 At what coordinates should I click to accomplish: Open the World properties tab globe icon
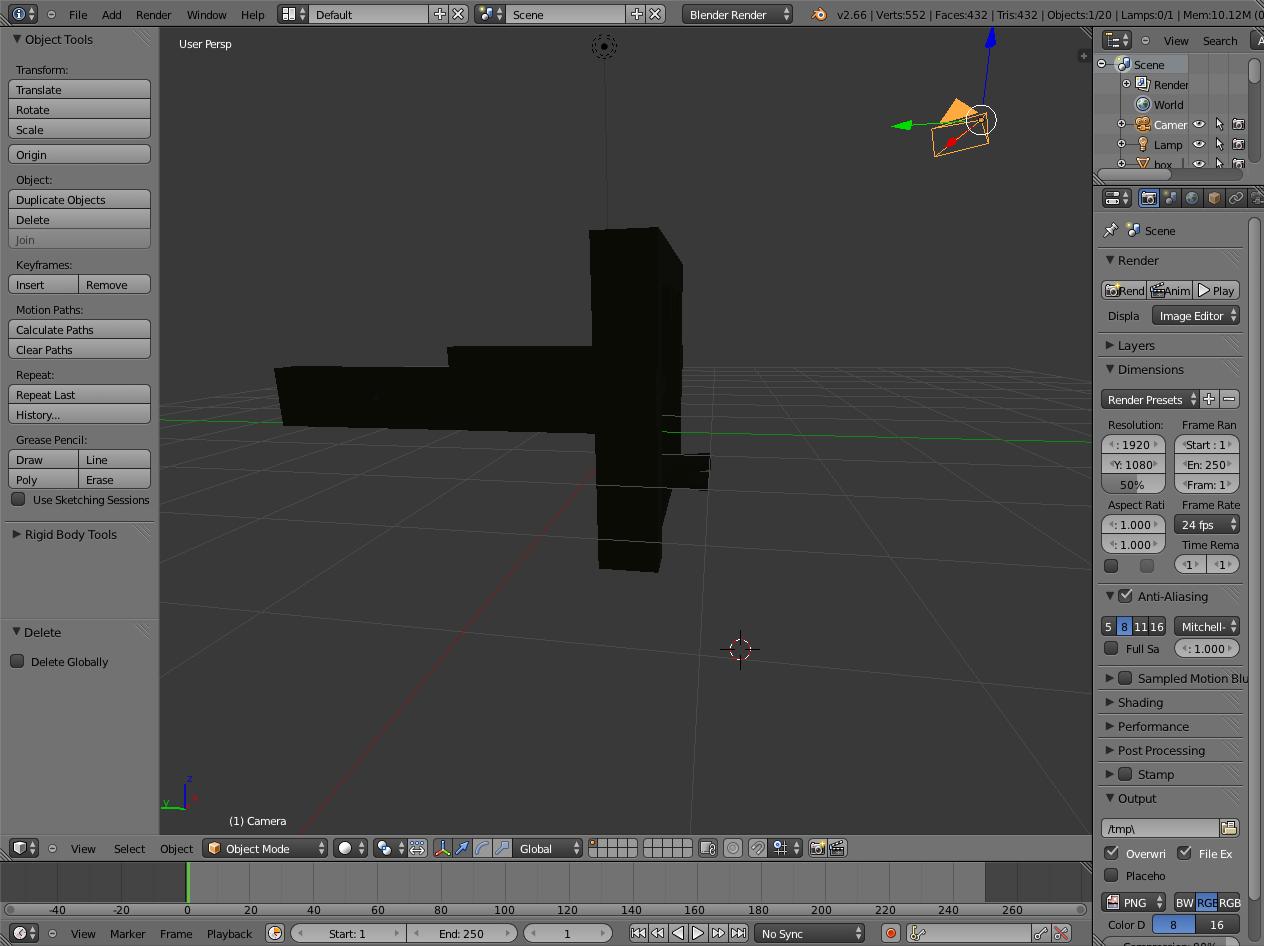pyautogui.click(x=1192, y=198)
